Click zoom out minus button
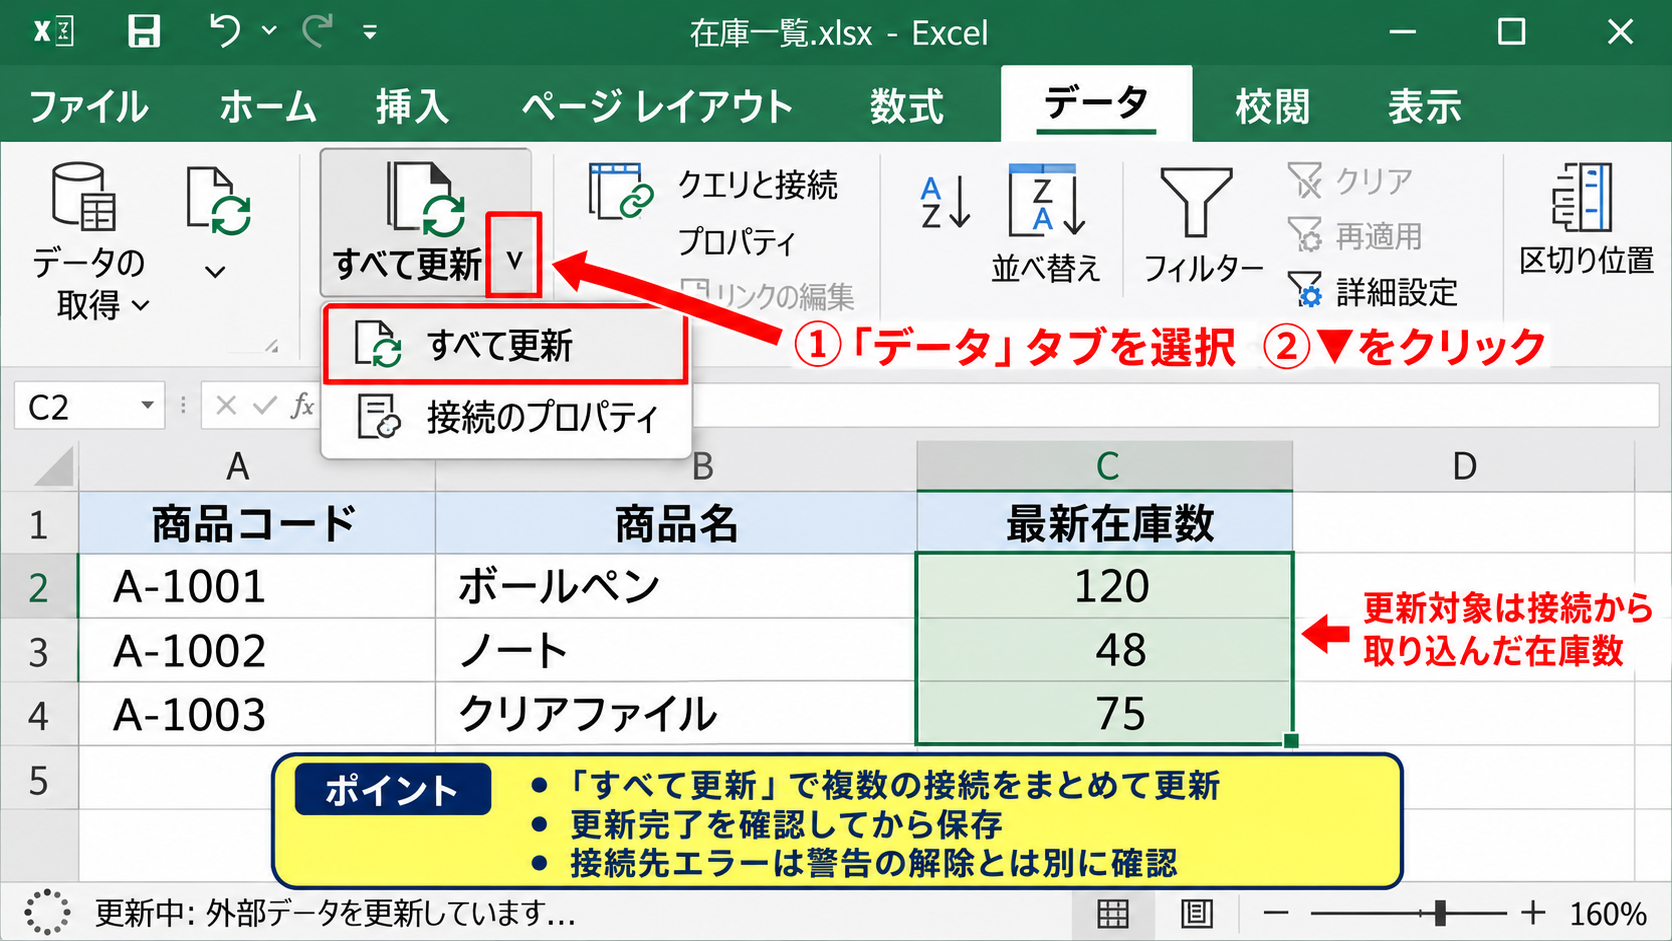This screenshot has height=941, width=1672. point(1276,913)
